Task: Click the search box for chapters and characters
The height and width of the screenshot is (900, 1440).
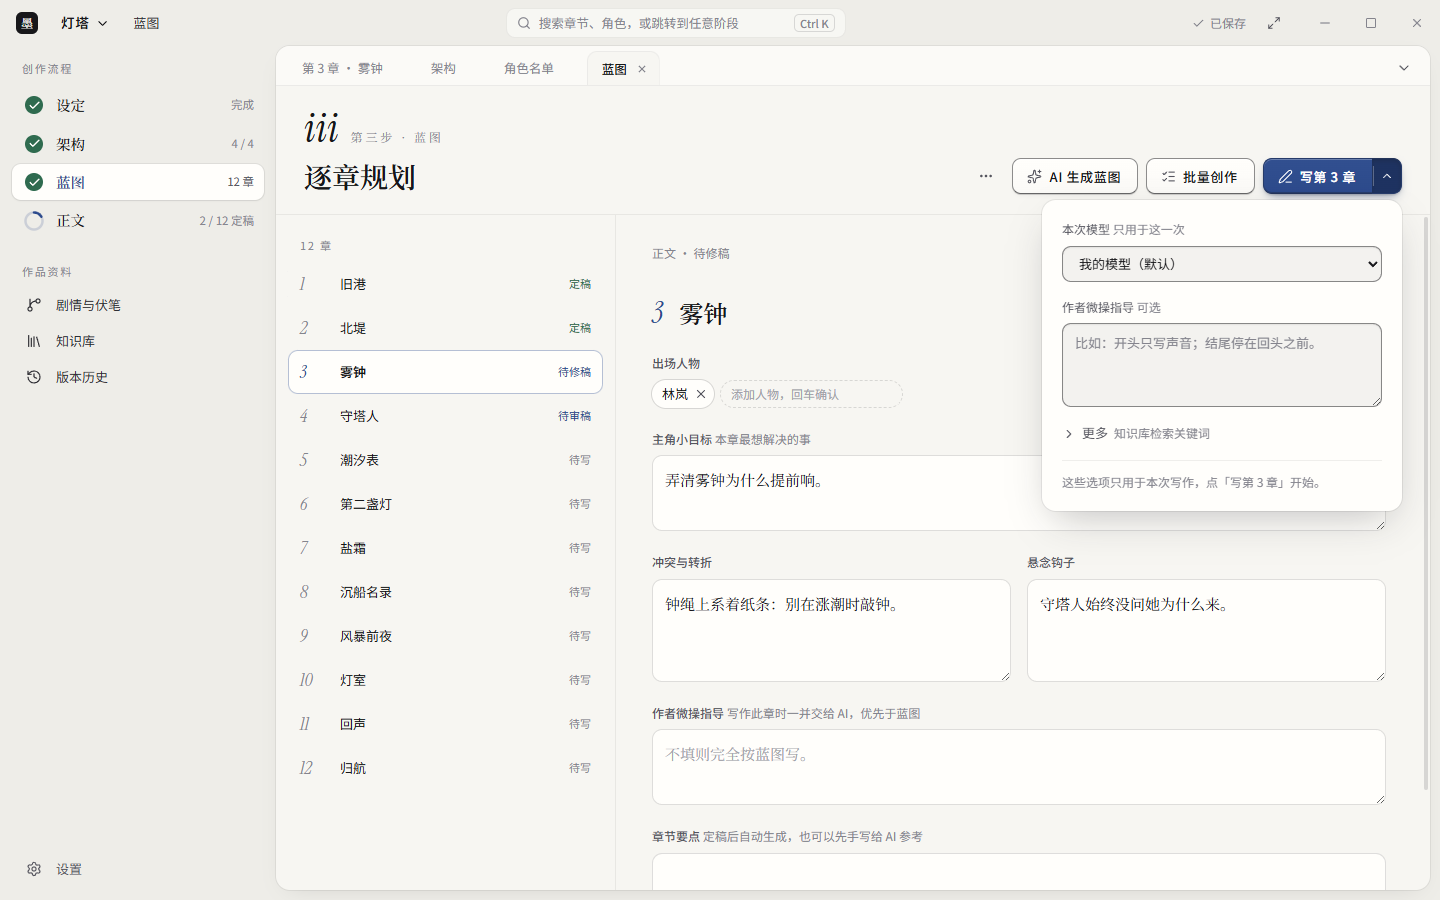Action: pos(676,23)
